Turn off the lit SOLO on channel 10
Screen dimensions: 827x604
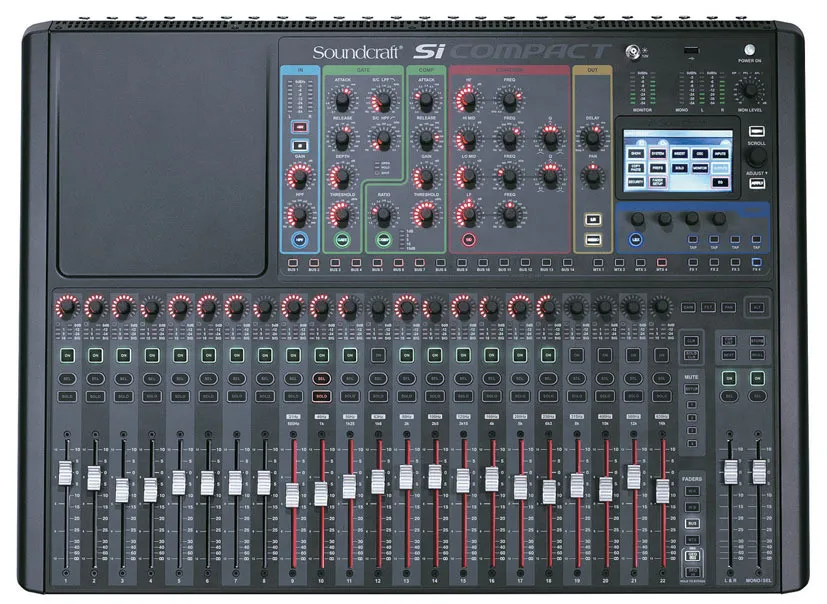pyautogui.click(x=321, y=396)
